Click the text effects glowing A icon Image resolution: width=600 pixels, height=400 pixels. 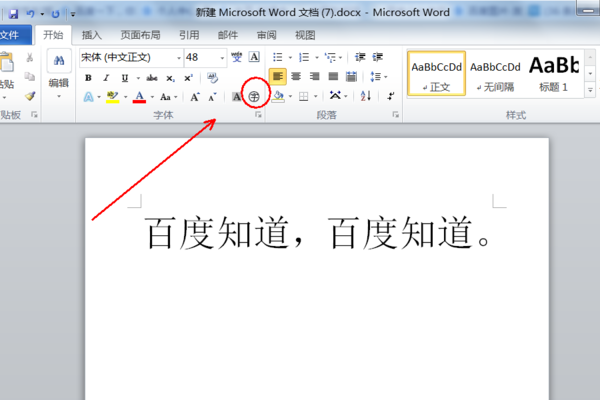[88, 97]
